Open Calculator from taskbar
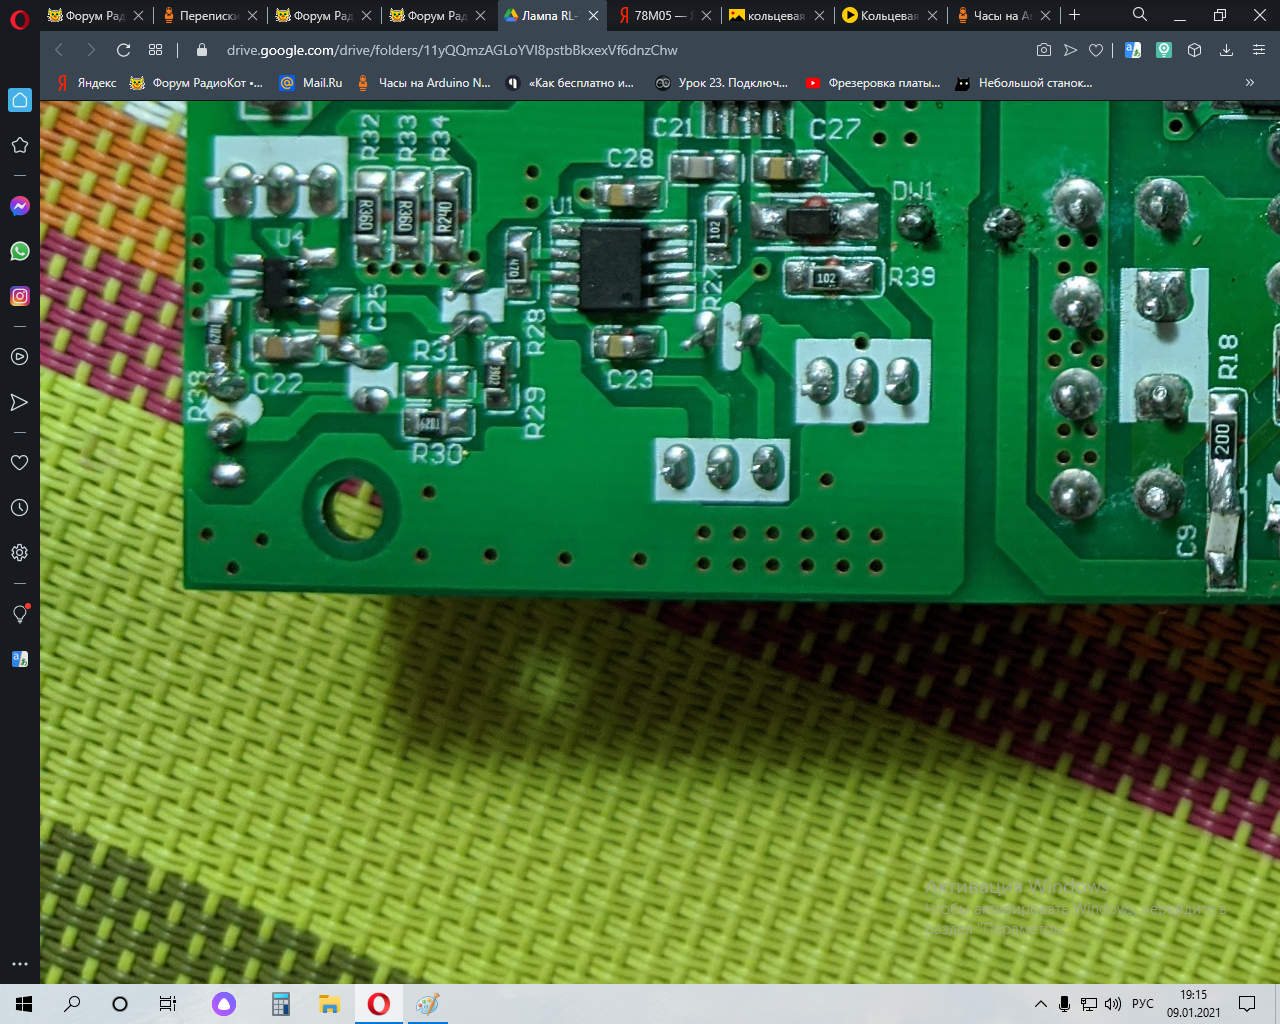The width and height of the screenshot is (1280, 1024). 281,1004
